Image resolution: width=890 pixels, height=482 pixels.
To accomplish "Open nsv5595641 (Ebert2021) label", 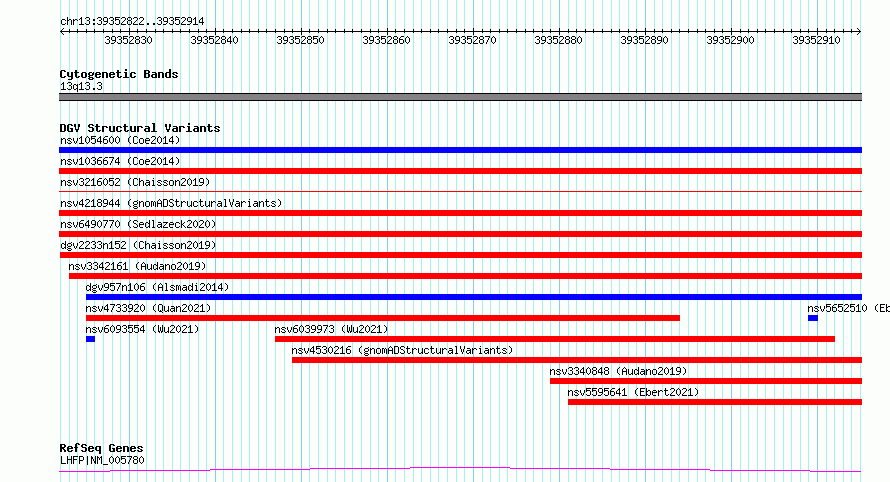I will (633, 392).
